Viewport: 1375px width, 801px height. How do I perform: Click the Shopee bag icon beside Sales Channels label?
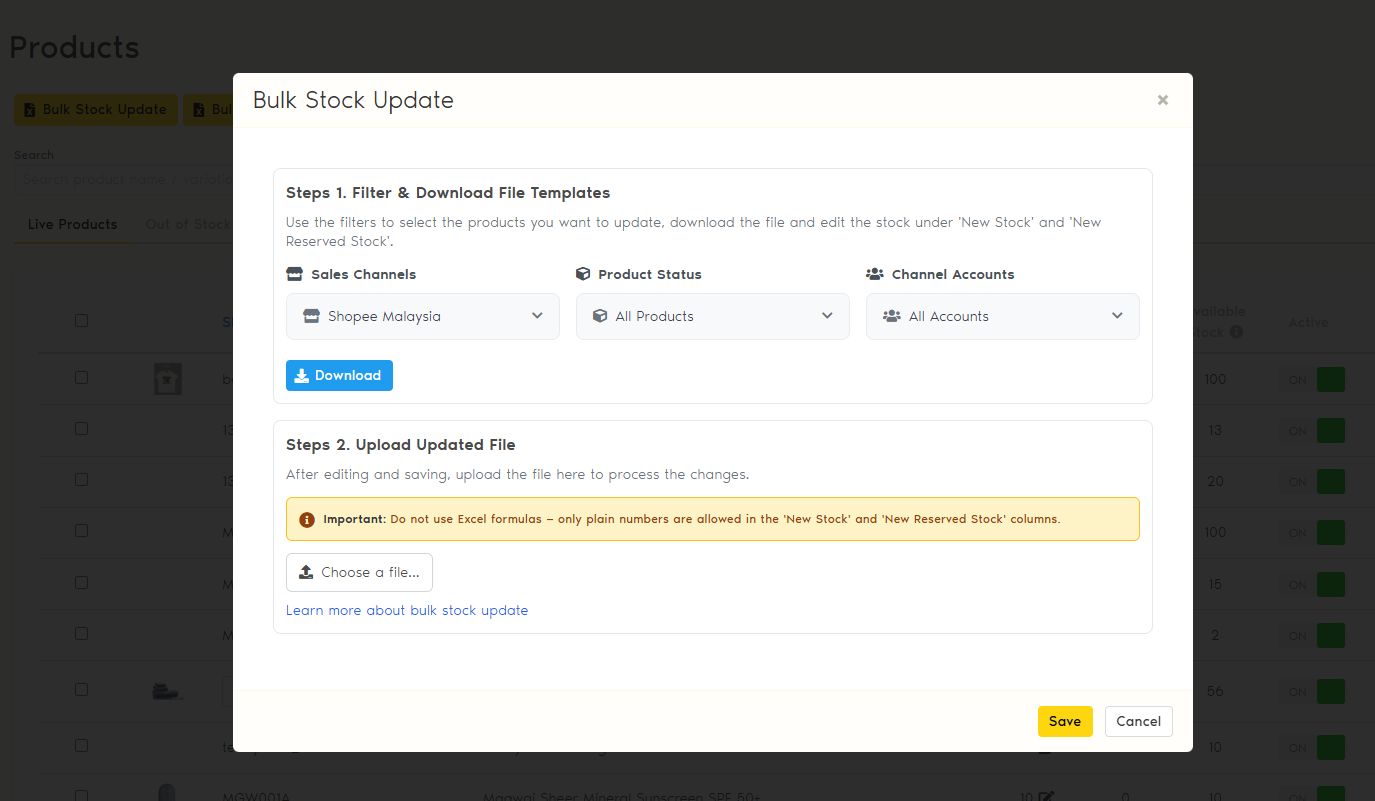coord(294,273)
